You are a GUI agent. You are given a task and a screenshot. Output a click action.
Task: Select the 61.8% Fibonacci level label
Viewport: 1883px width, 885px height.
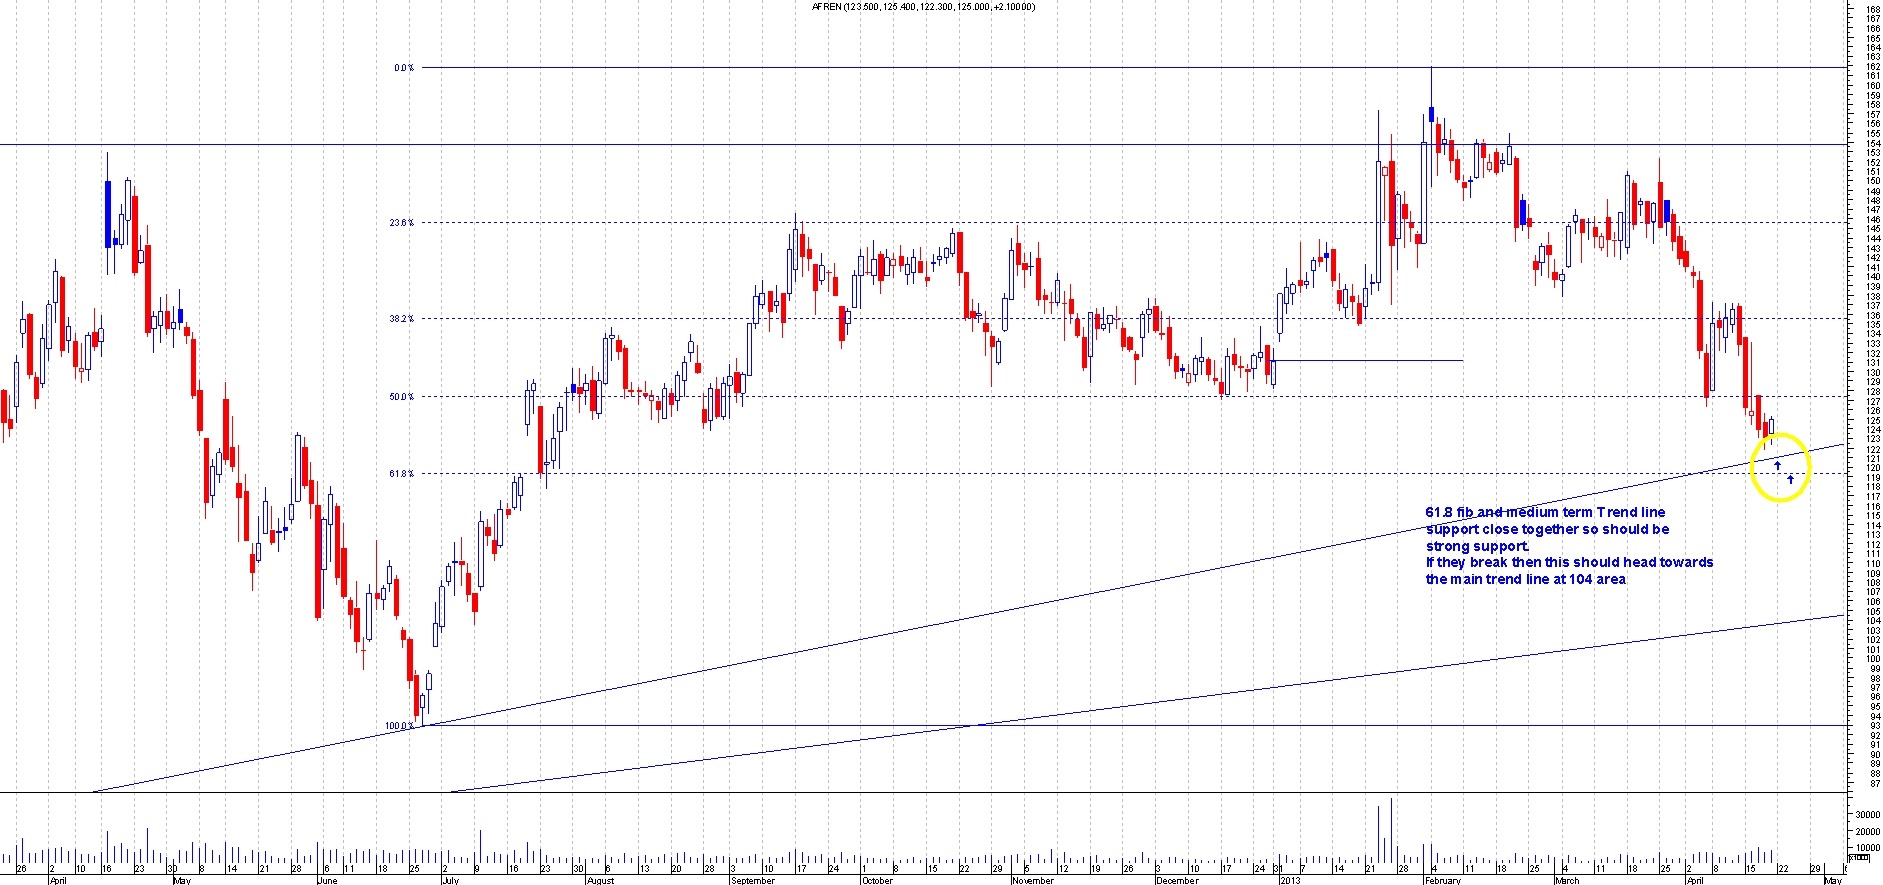(x=402, y=474)
